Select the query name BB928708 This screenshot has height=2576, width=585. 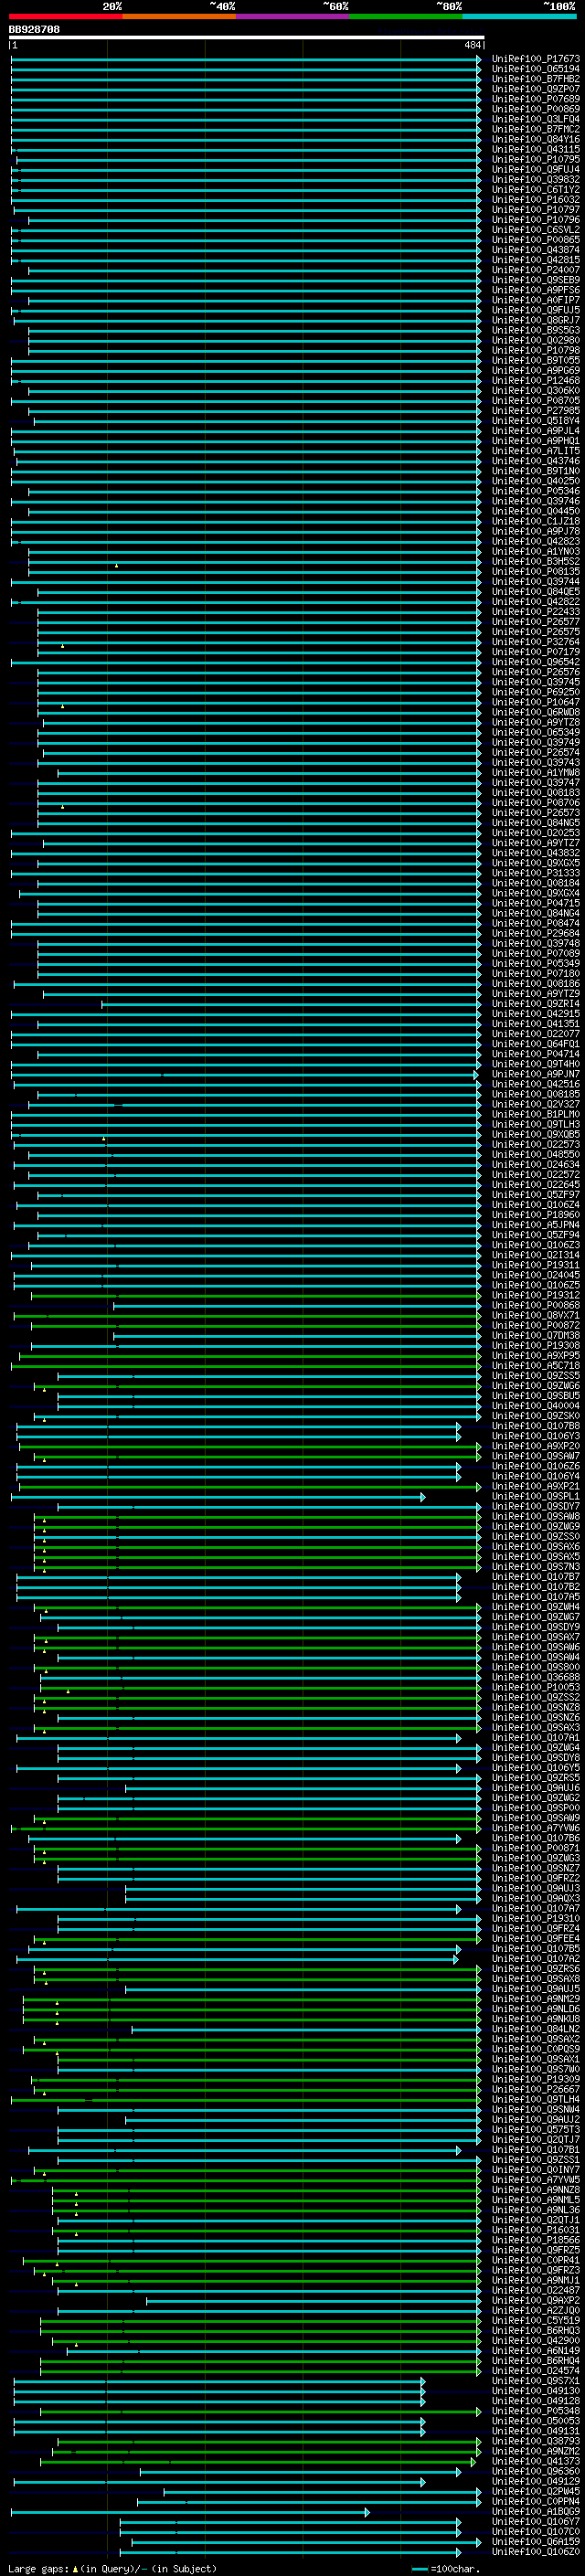coord(34,30)
